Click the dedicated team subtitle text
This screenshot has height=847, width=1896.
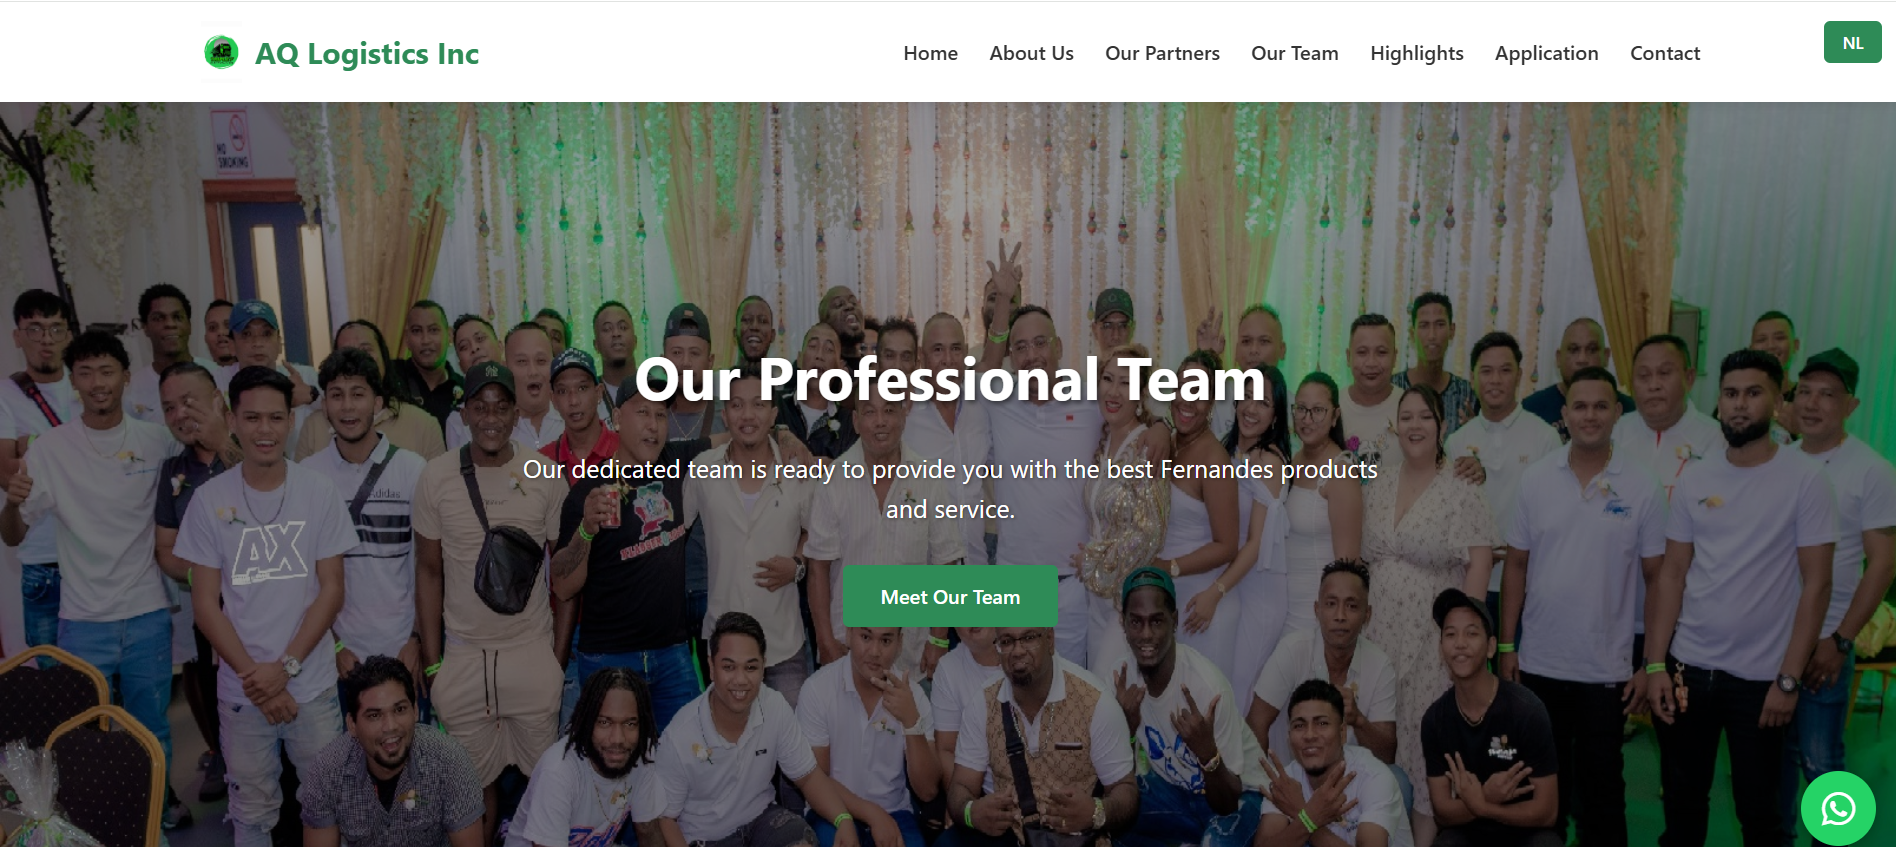click(x=950, y=489)
